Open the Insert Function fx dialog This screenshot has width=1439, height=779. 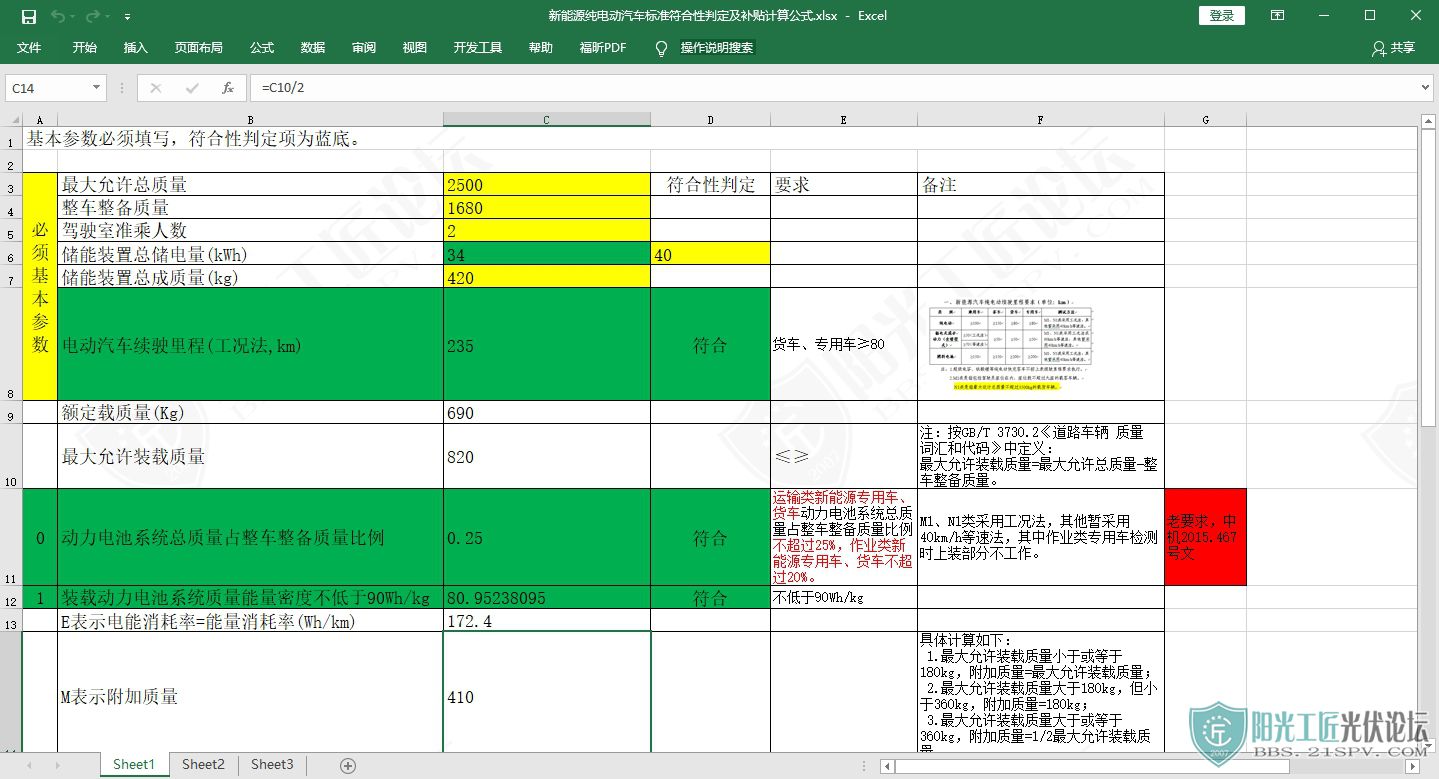(228, 88)
